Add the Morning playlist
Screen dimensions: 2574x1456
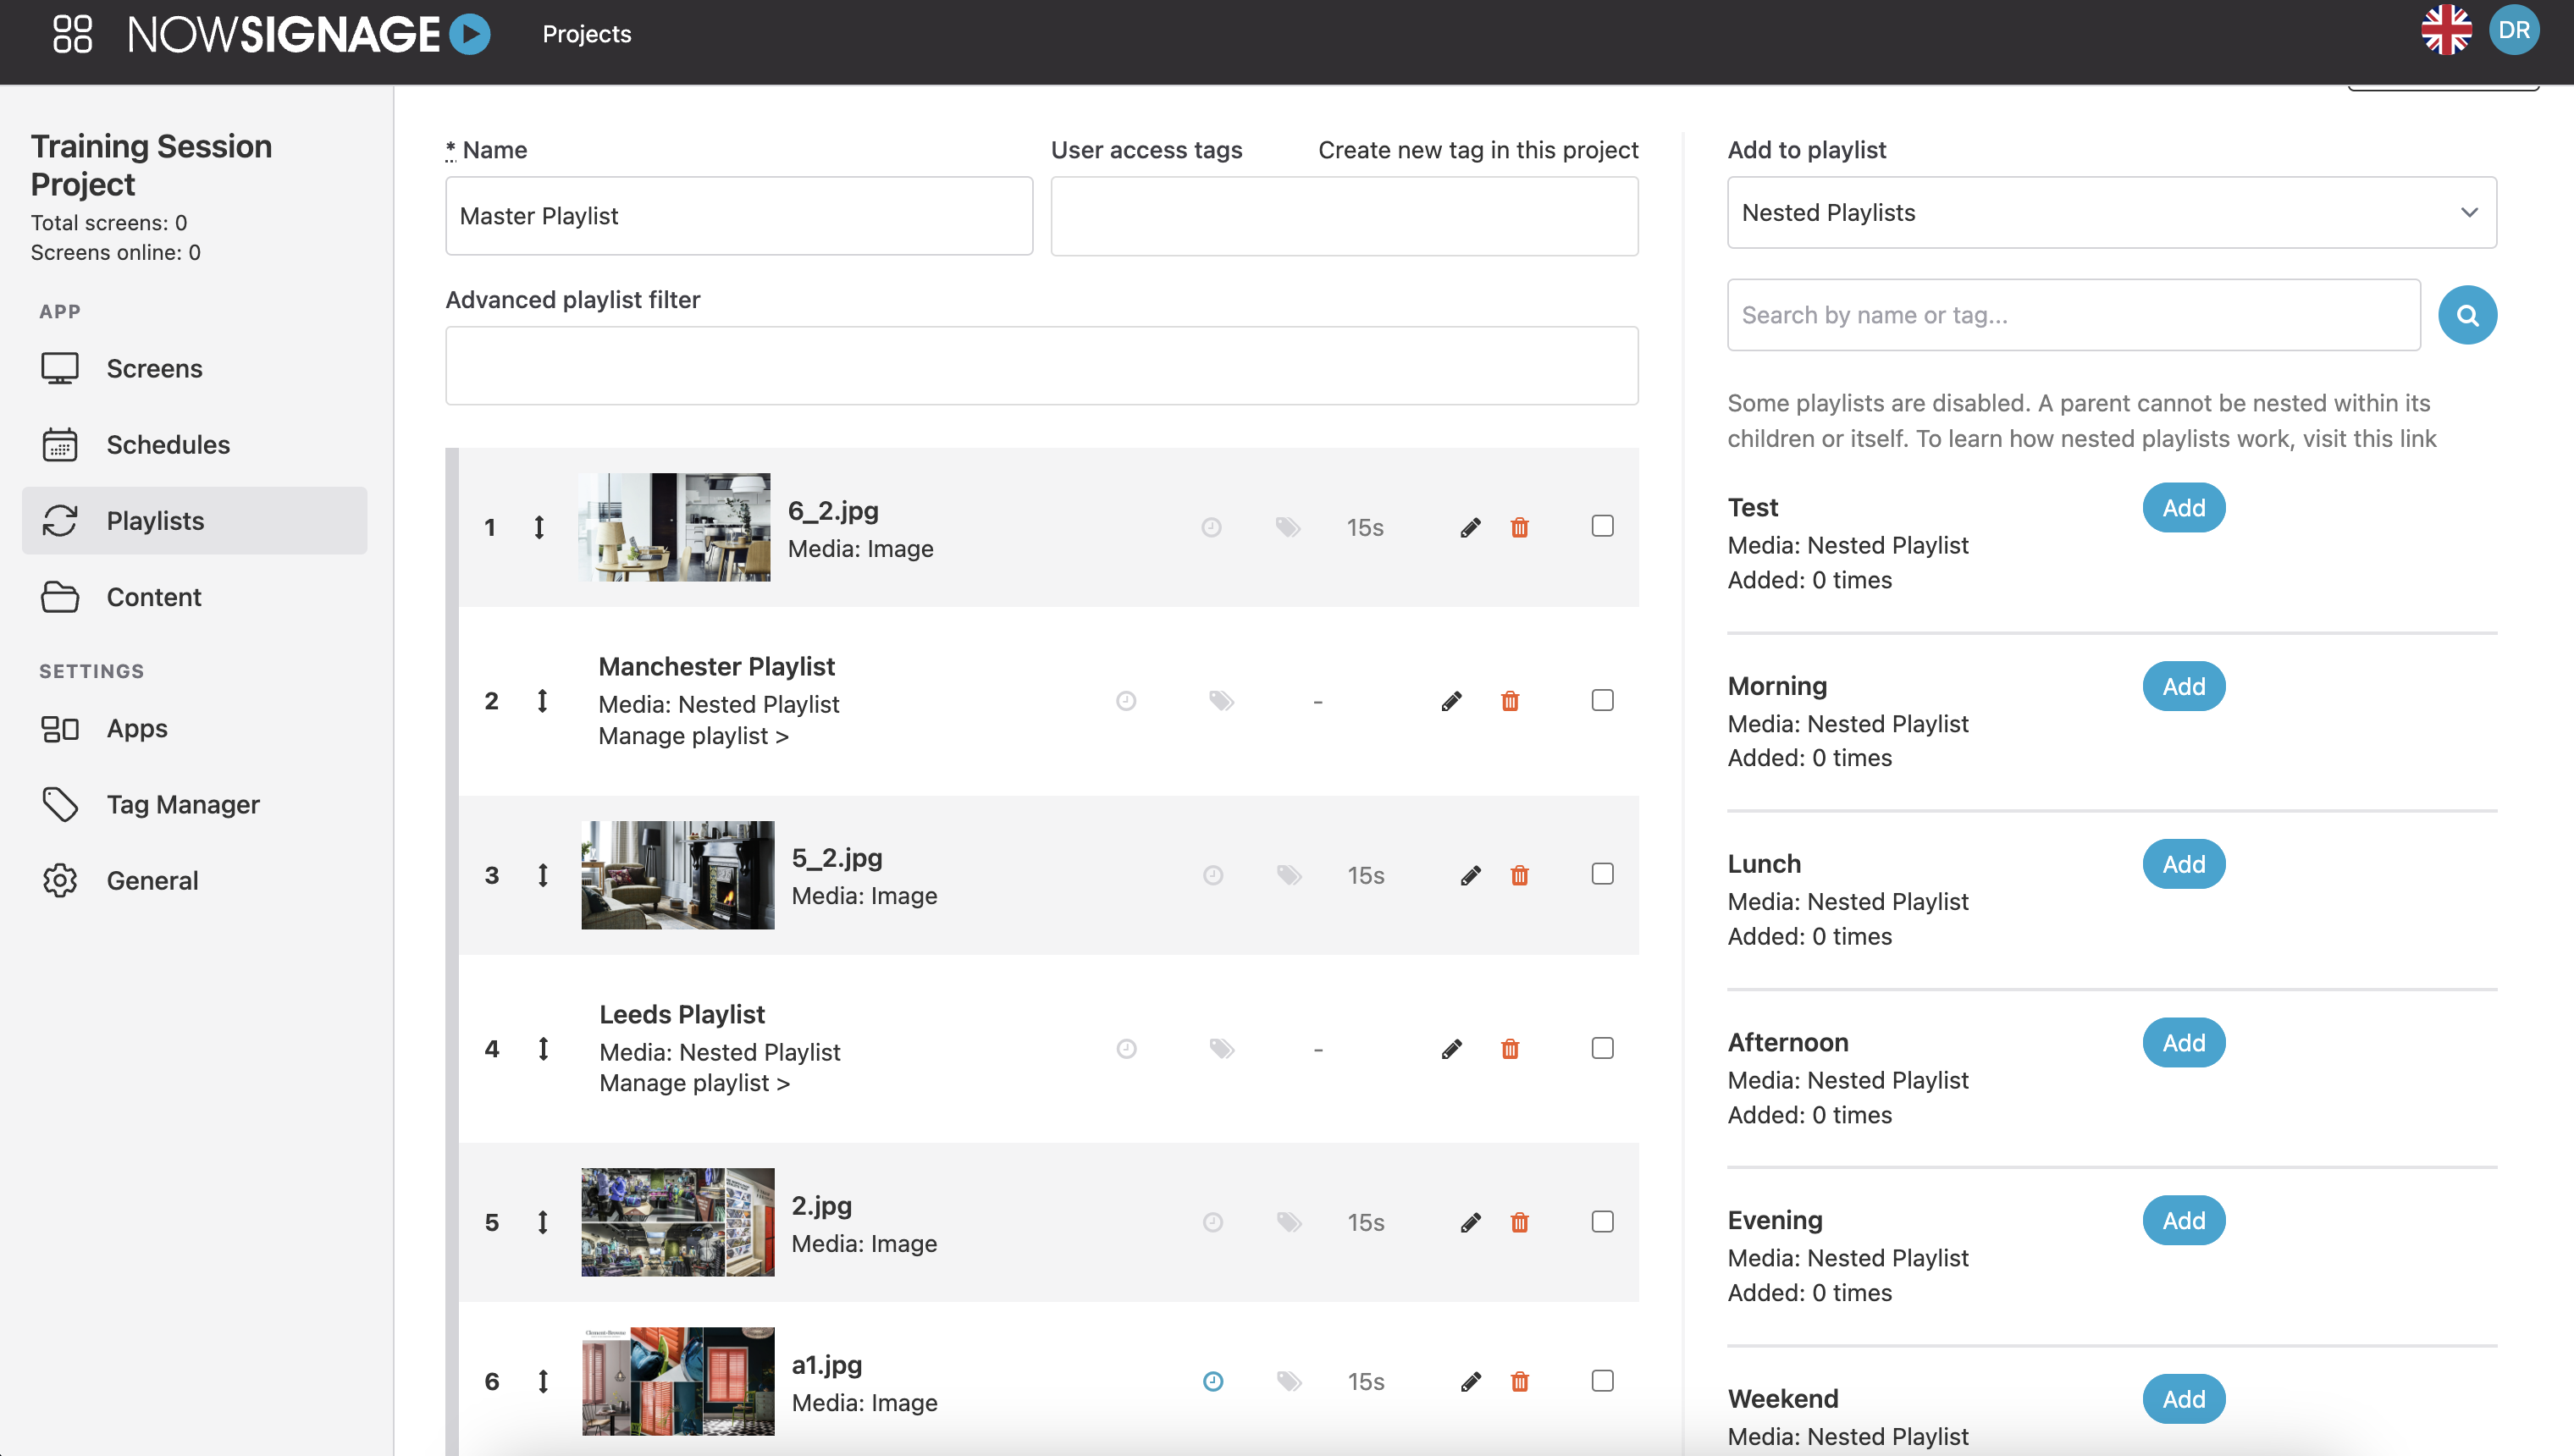pos(2183,686)
